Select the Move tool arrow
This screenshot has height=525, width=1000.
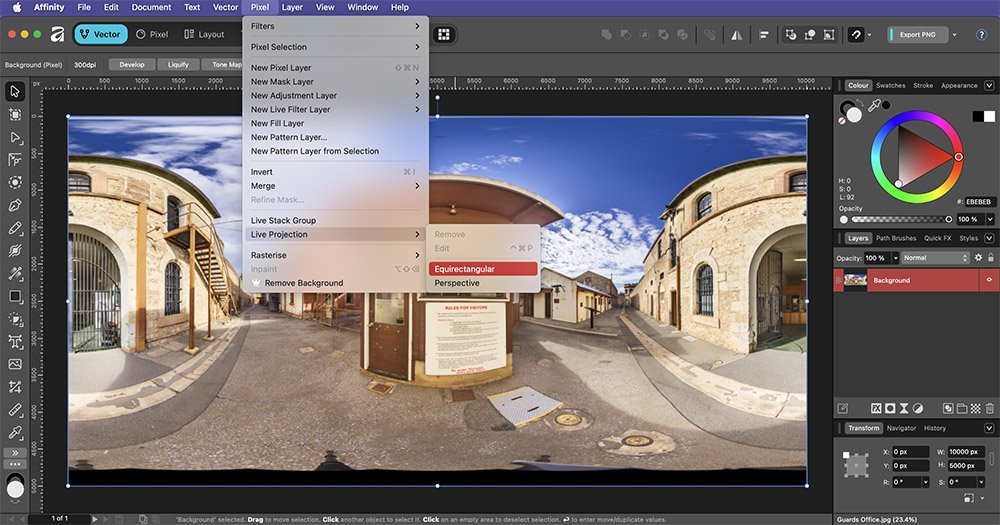coord(15,91)
